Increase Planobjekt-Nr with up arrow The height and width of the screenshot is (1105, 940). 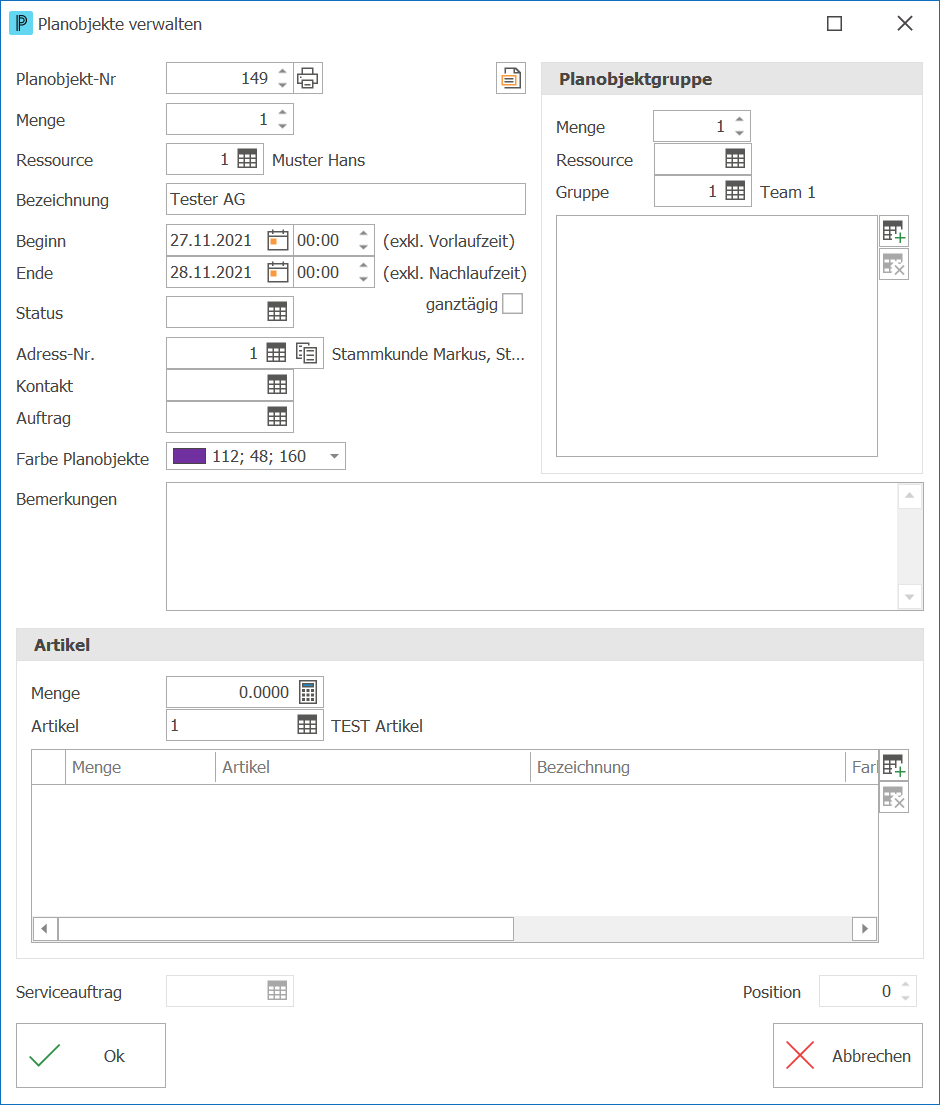[x=283, y=72]
